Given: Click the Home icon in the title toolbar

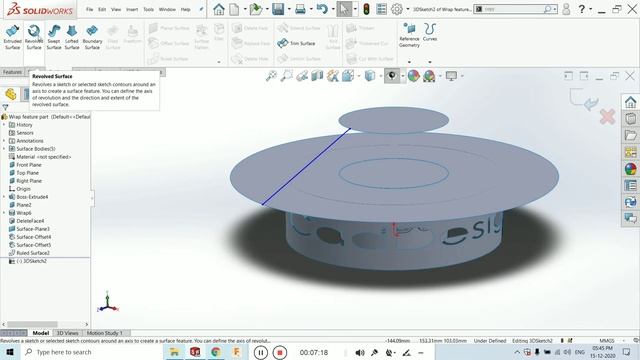Looking at the screenshot, I should pos(219,9).
